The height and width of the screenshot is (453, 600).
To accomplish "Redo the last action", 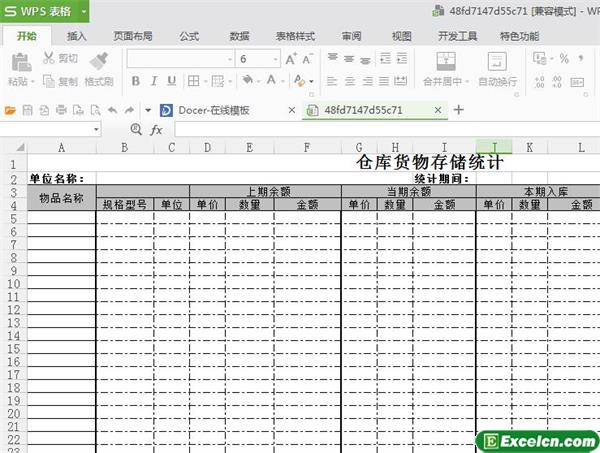I will pos(129,111).
